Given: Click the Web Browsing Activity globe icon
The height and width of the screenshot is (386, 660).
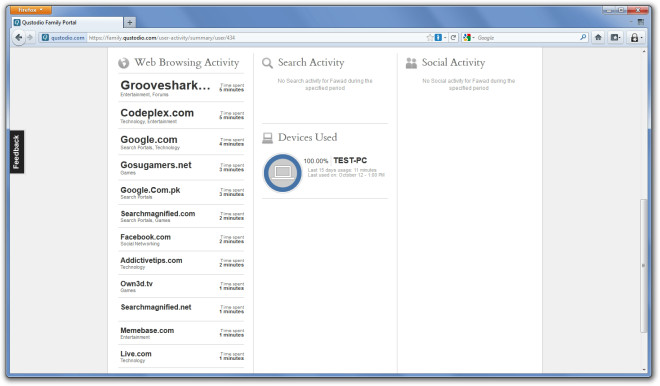Looking at the screenshot, I should (x=123, y=63).
